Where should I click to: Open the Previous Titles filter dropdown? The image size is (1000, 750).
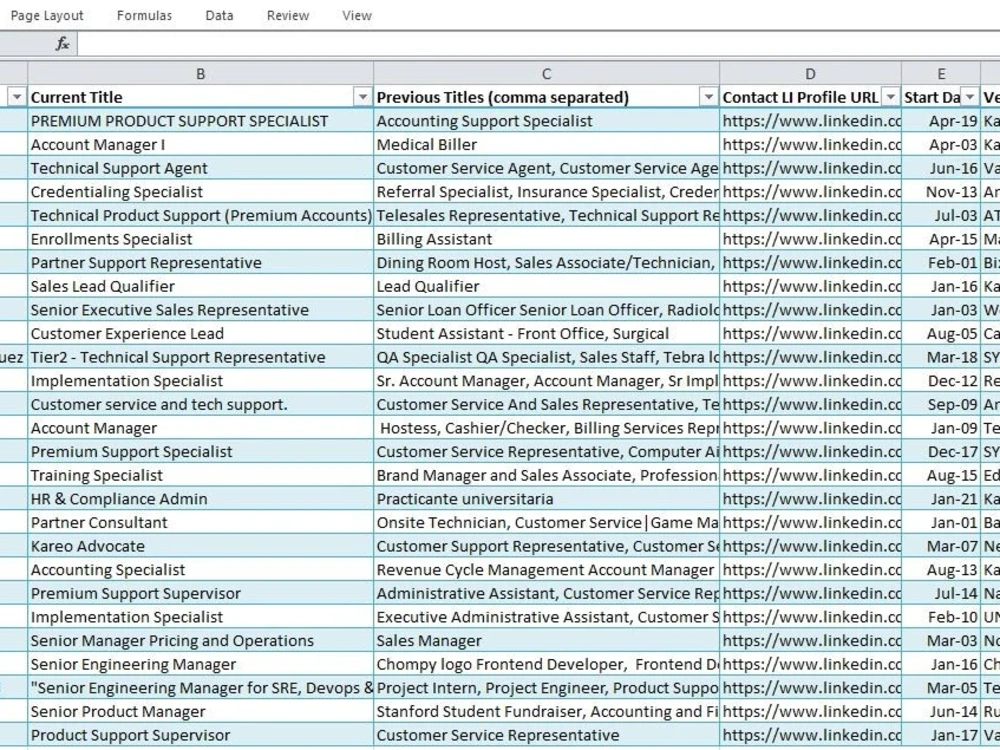pos(709,97)
